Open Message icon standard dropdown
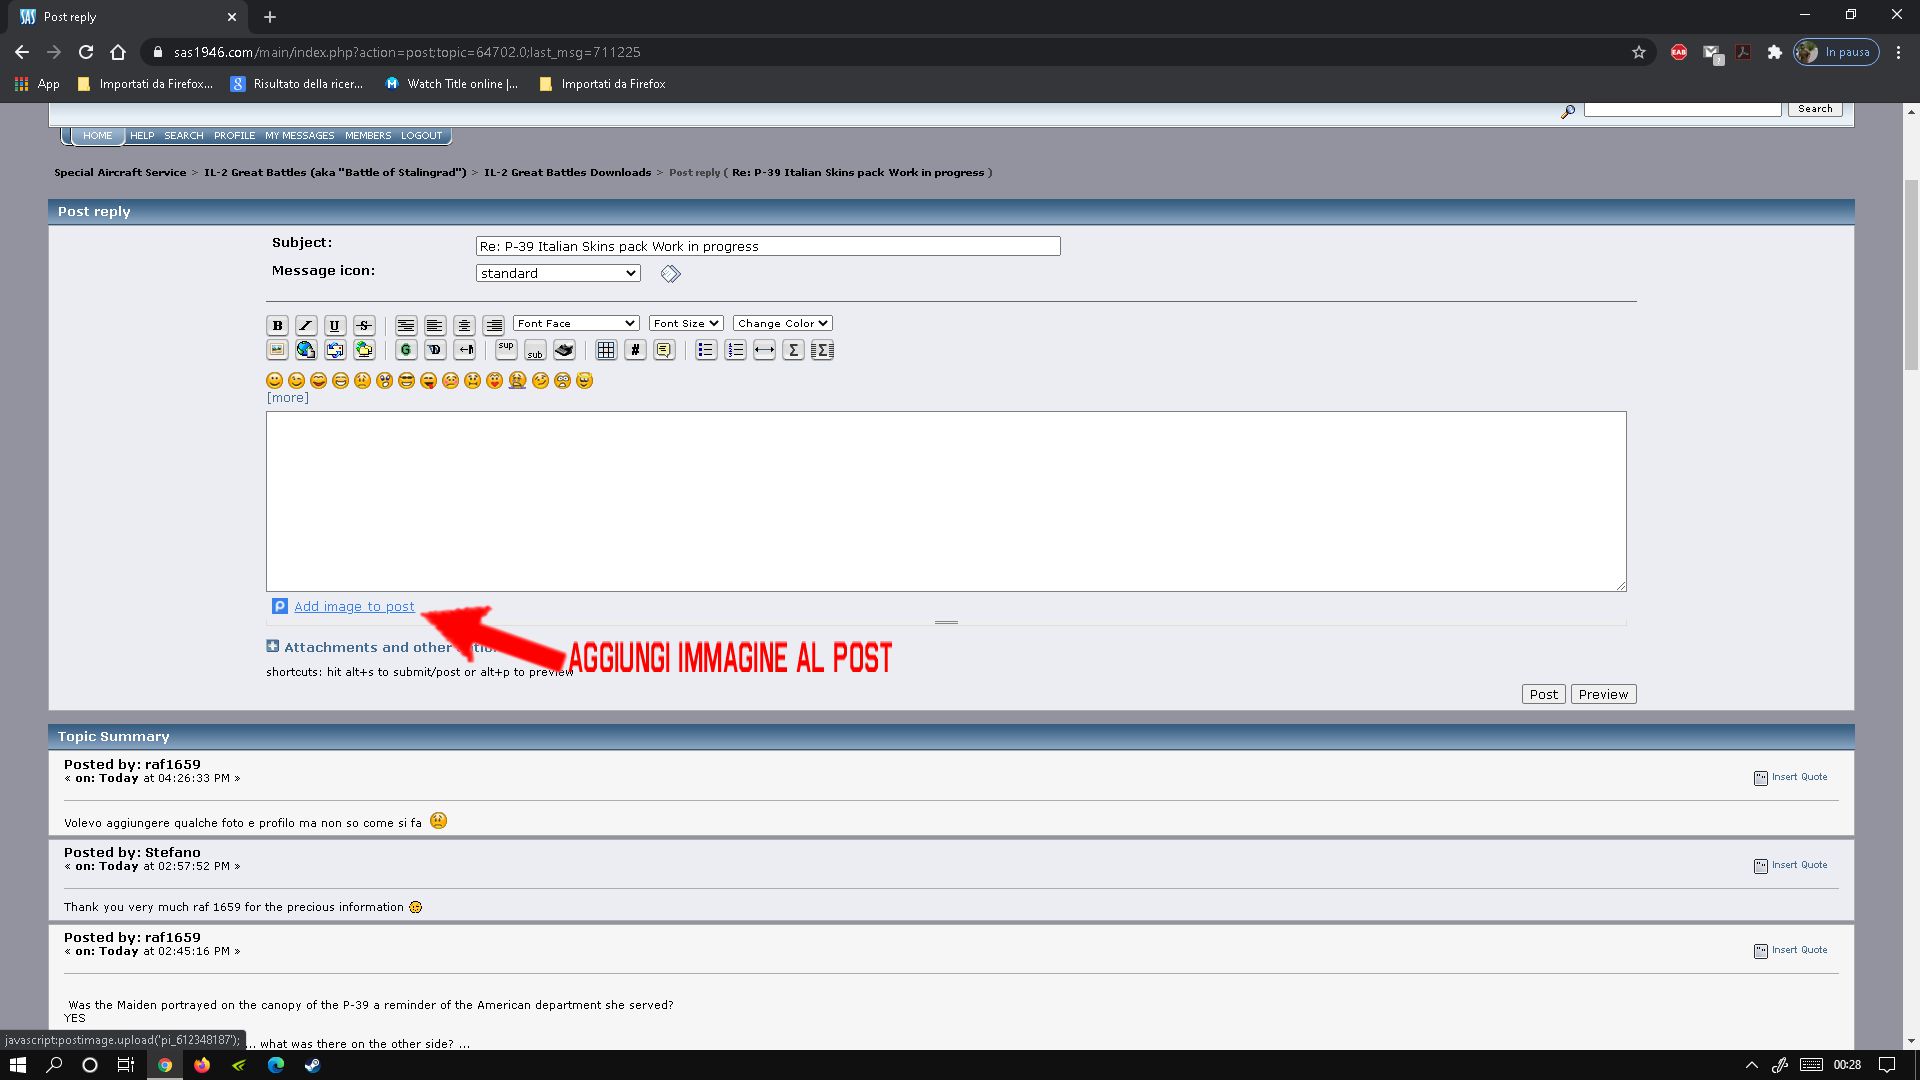1920x1080 pixels. tap(557, 273)
